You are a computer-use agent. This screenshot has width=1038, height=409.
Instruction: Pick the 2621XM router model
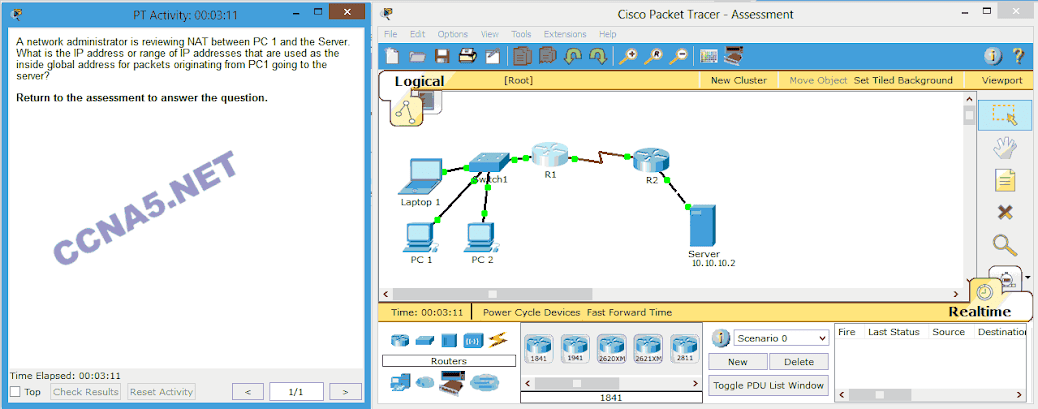(x=647, y=349)
